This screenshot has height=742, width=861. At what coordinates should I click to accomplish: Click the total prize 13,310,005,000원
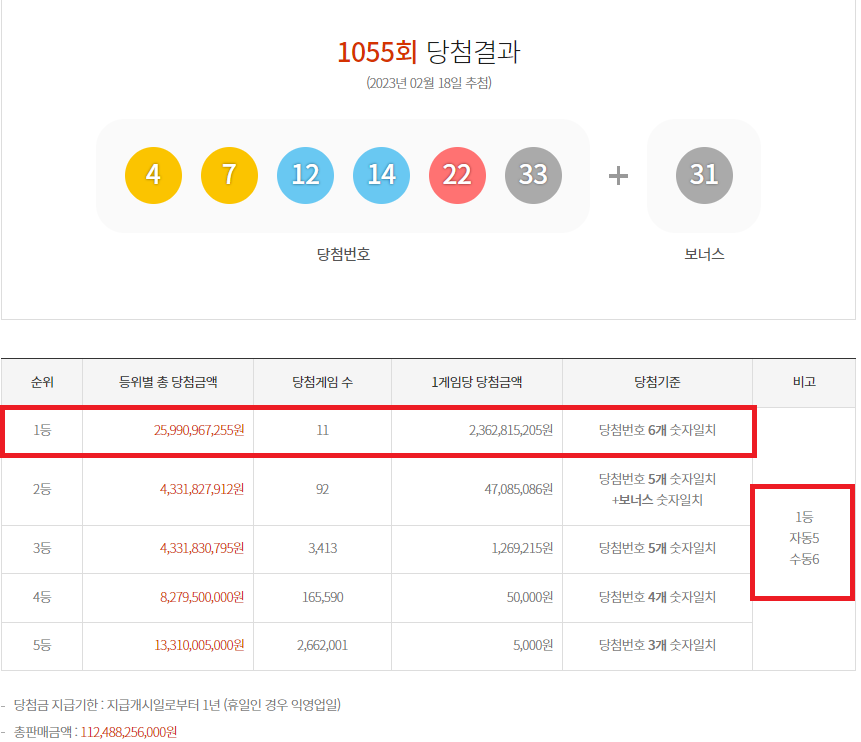[199, 645]
